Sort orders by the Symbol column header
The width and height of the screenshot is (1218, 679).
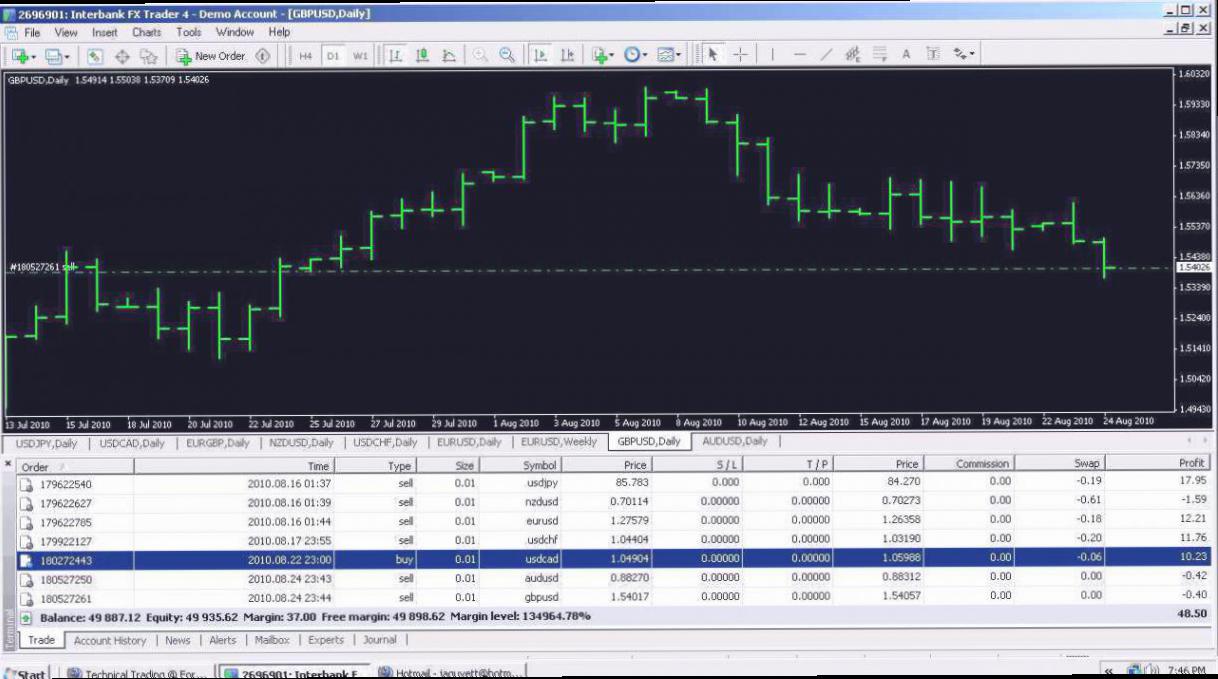coord(520,464)
